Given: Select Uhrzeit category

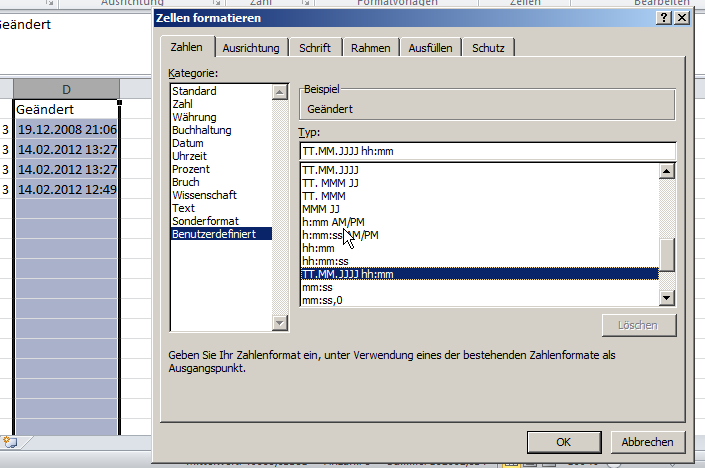Looking at the screenshot, I should pyautogui.click(x=221, y=156).
